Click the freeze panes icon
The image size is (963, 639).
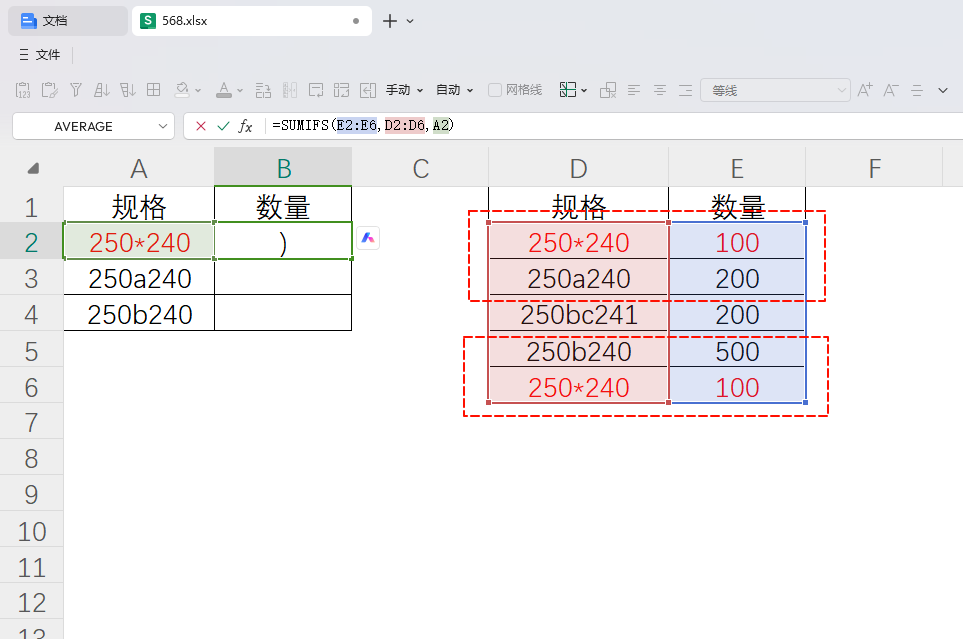point(567,90)
